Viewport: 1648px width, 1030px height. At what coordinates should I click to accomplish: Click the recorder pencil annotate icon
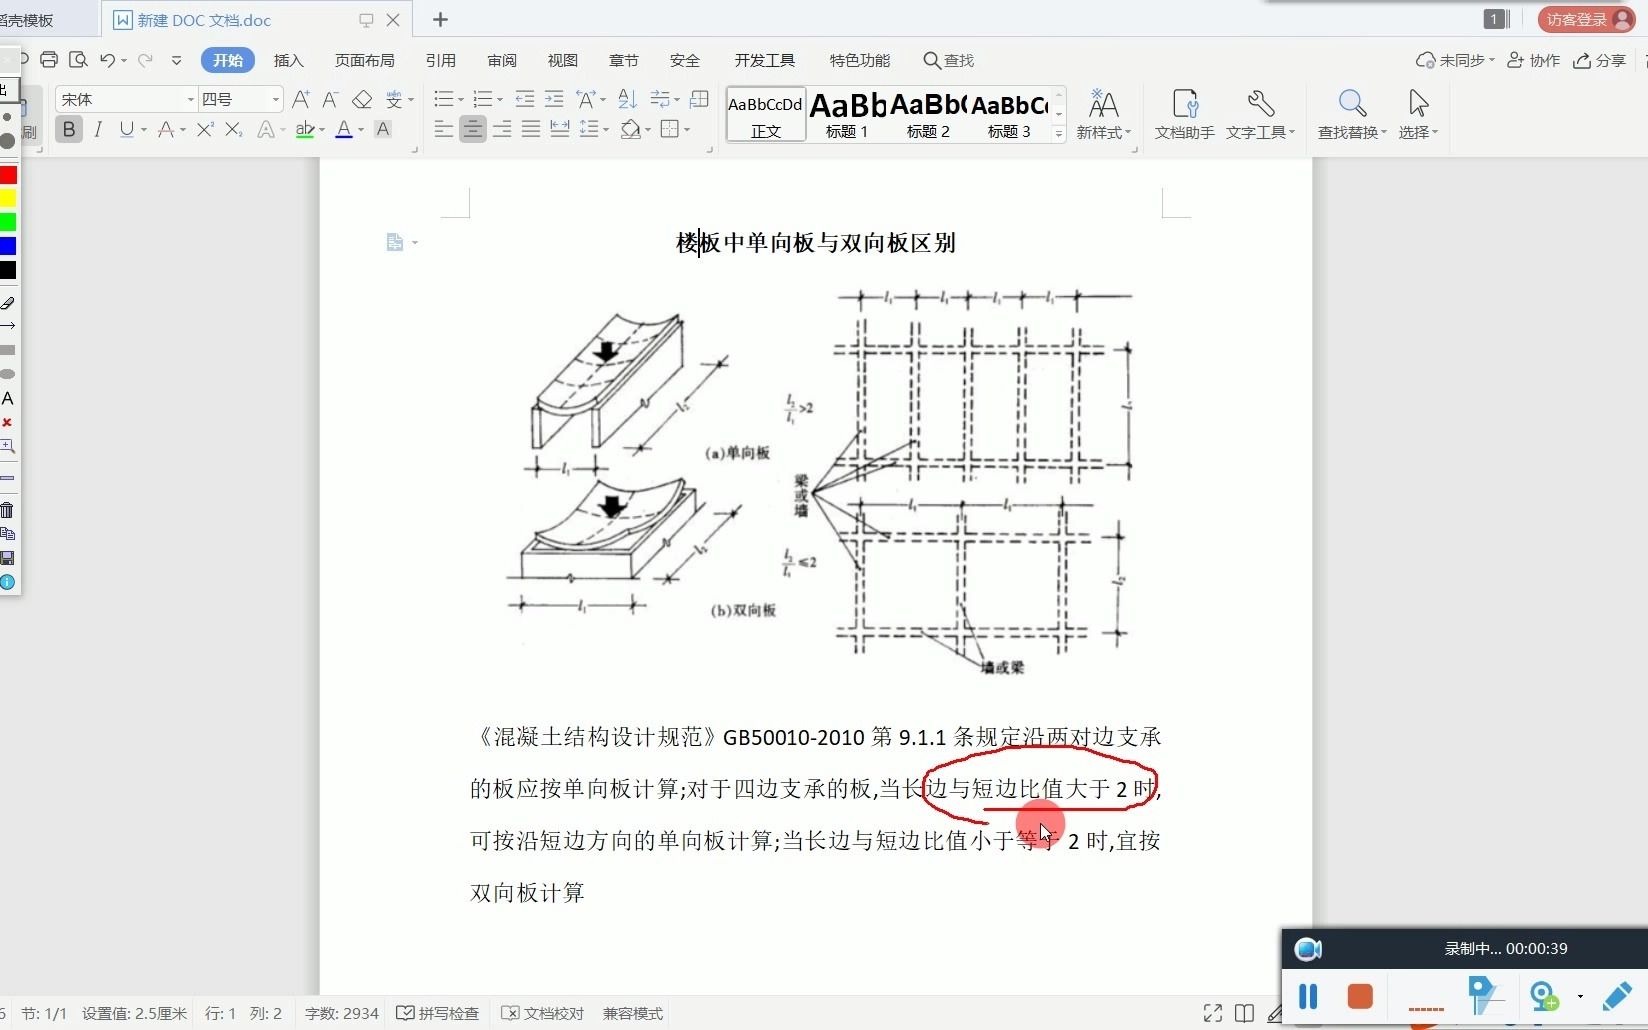point(1617,996)
